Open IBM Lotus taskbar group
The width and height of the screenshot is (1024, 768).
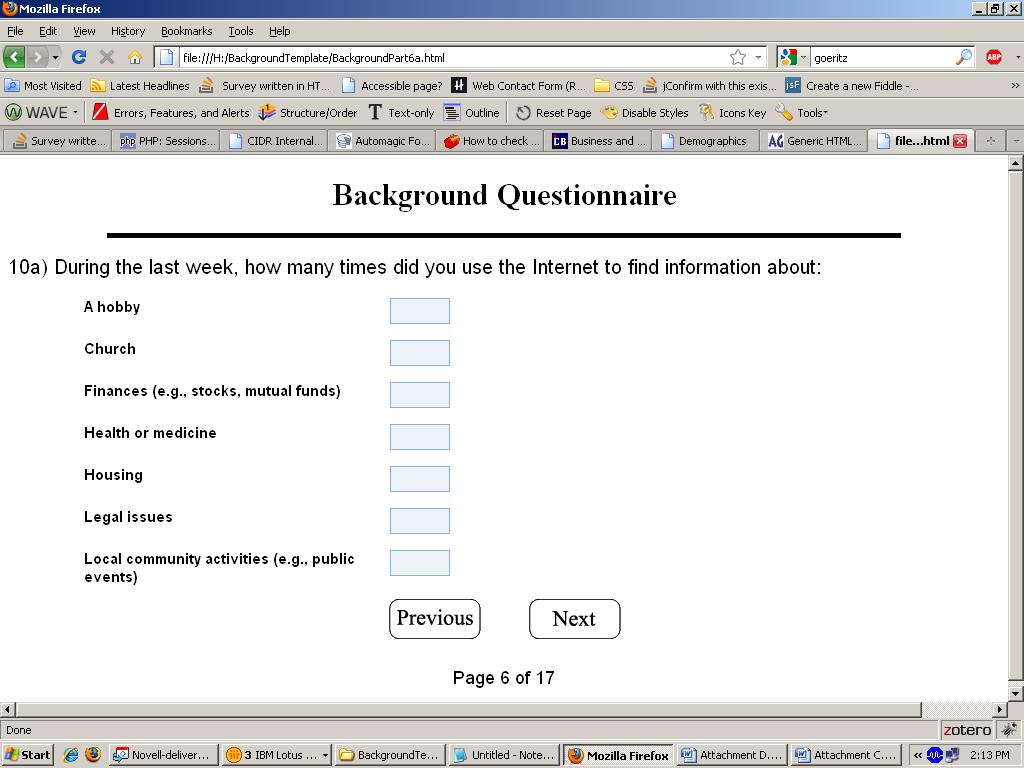point(277,755)
